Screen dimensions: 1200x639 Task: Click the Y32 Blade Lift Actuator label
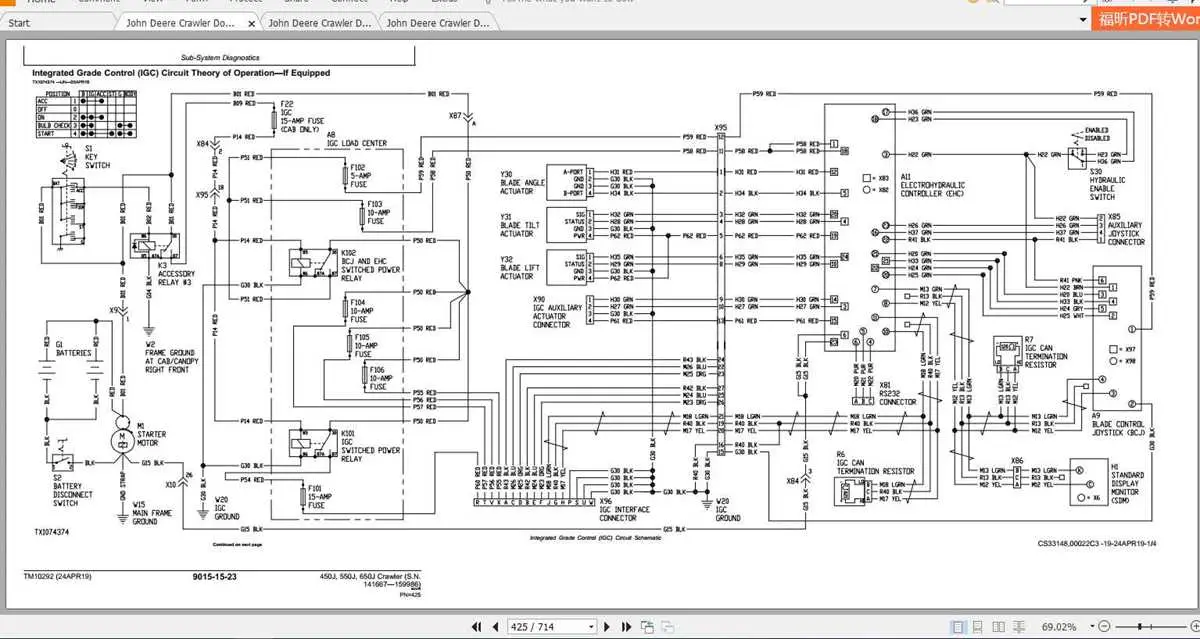(x=520, y=267)
